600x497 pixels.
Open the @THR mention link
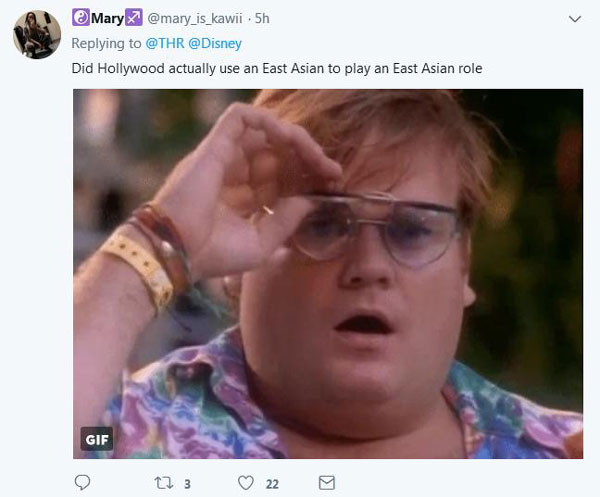pos(165,43)
